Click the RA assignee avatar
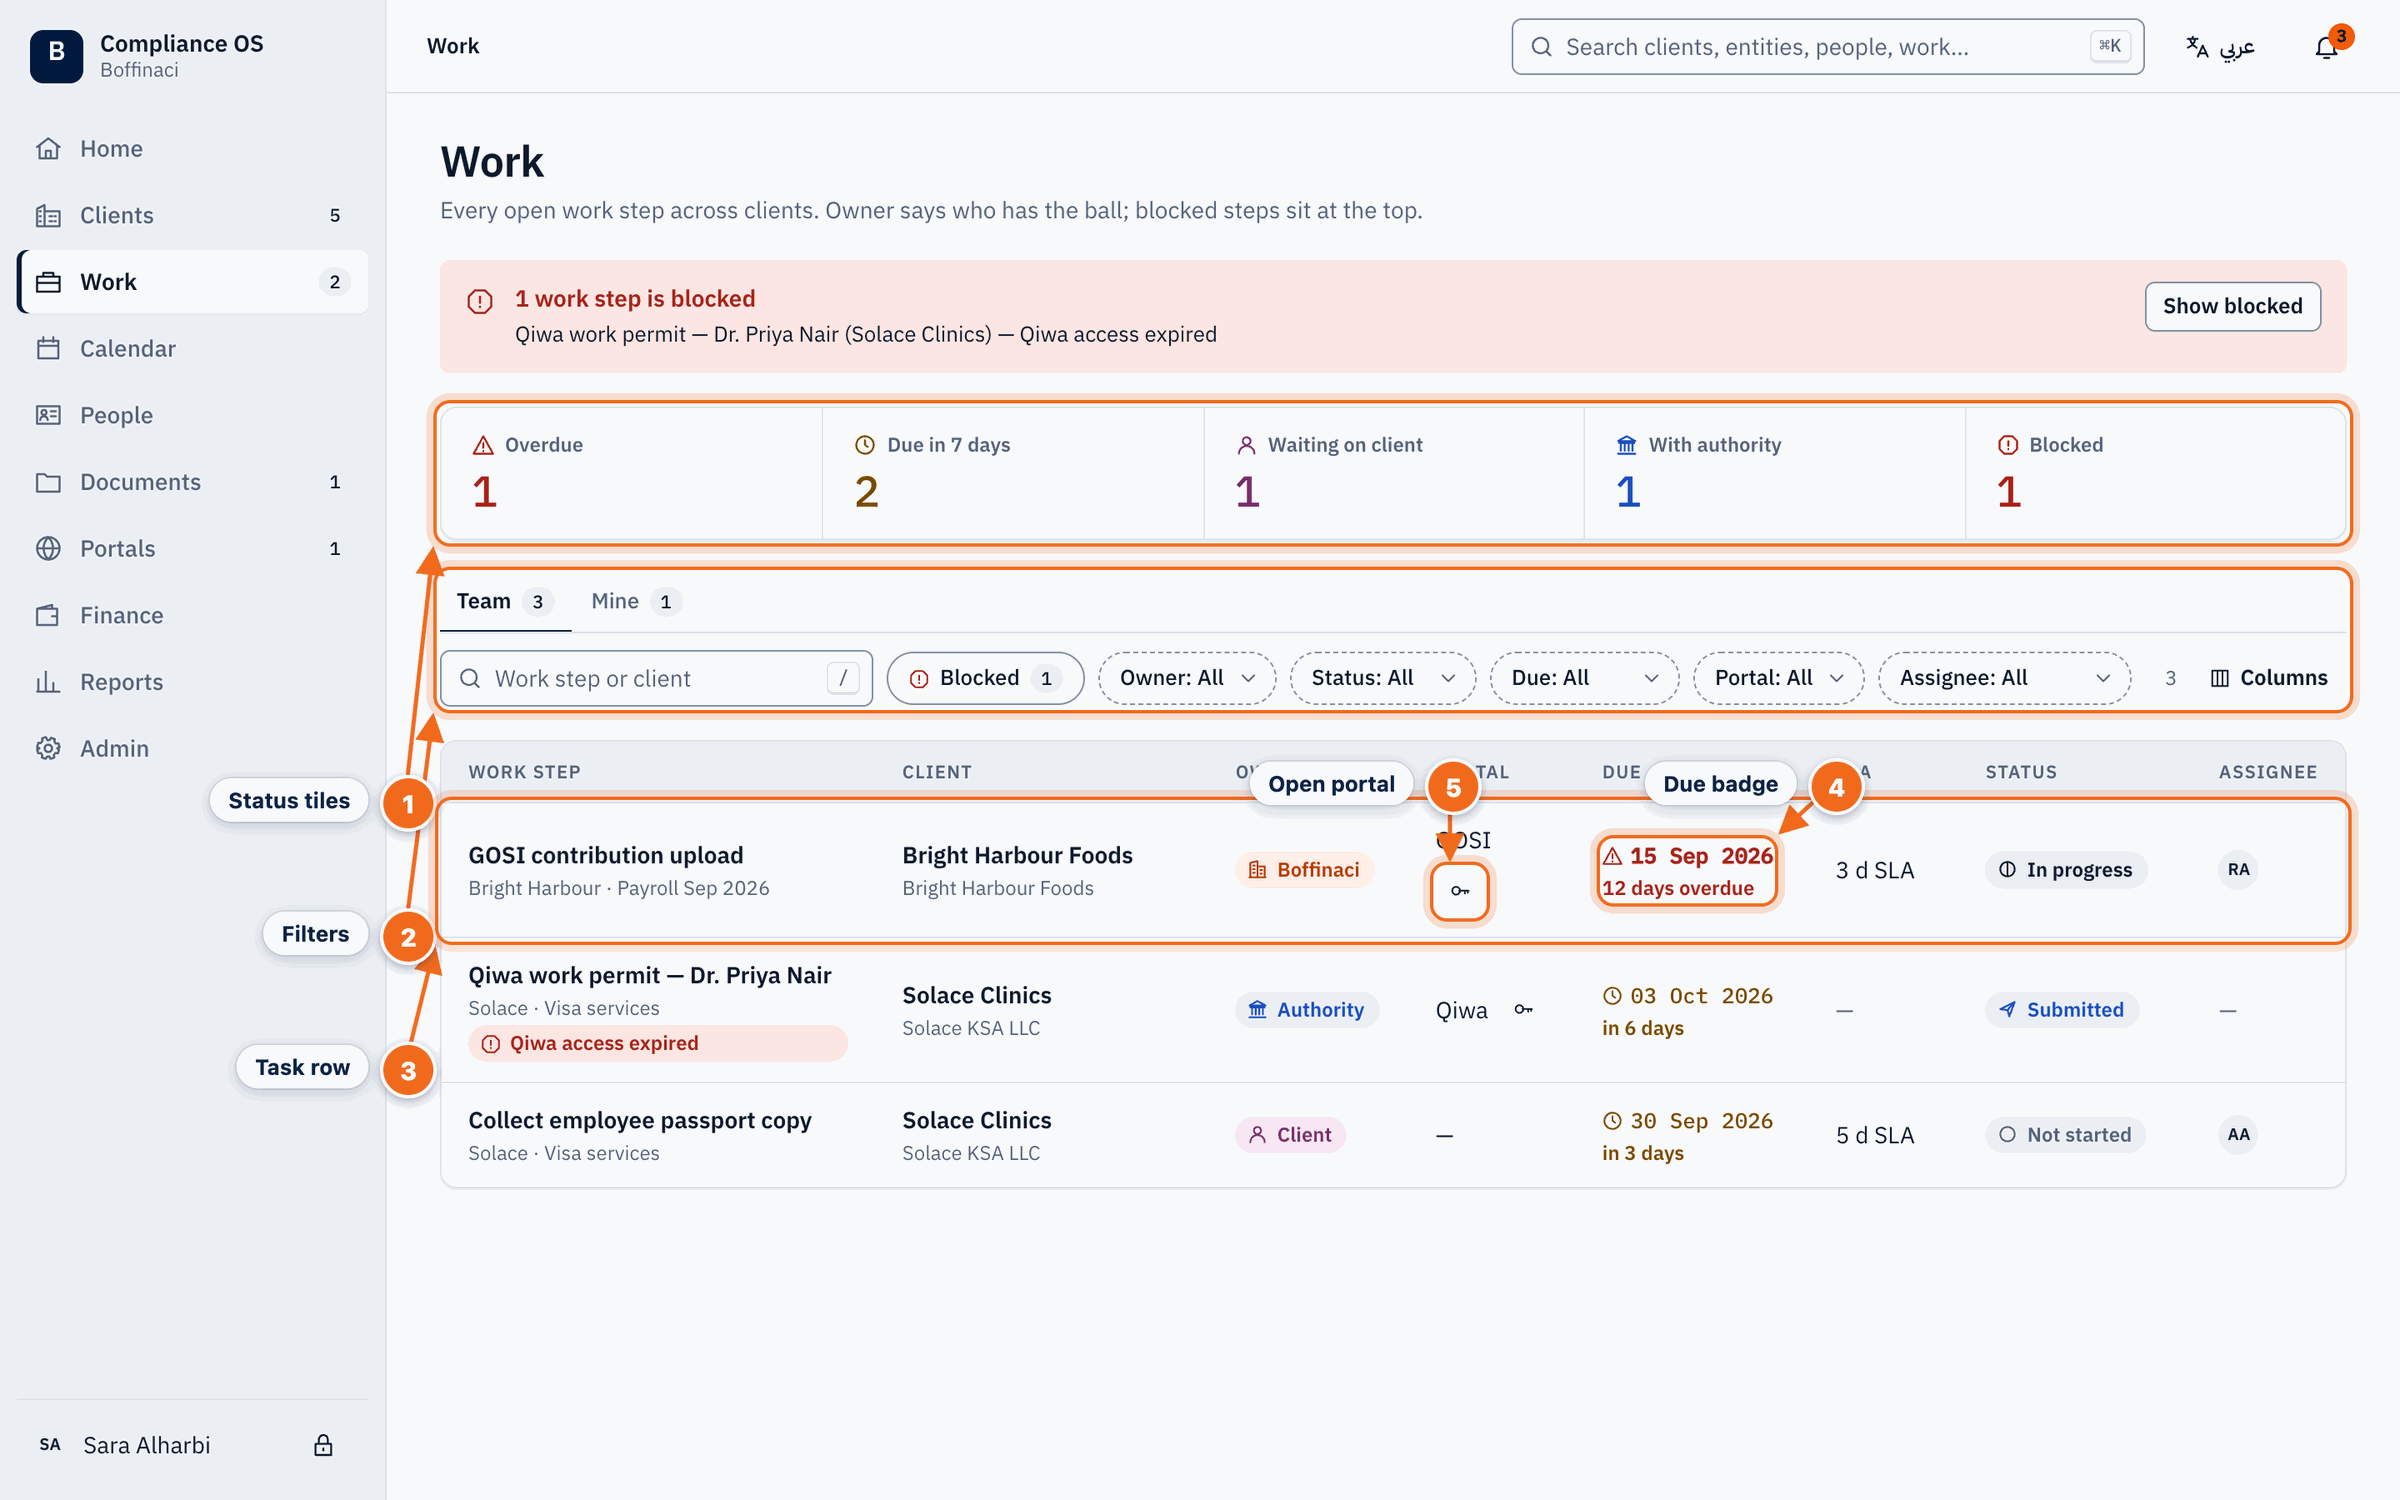 (x=2238, y=870)
